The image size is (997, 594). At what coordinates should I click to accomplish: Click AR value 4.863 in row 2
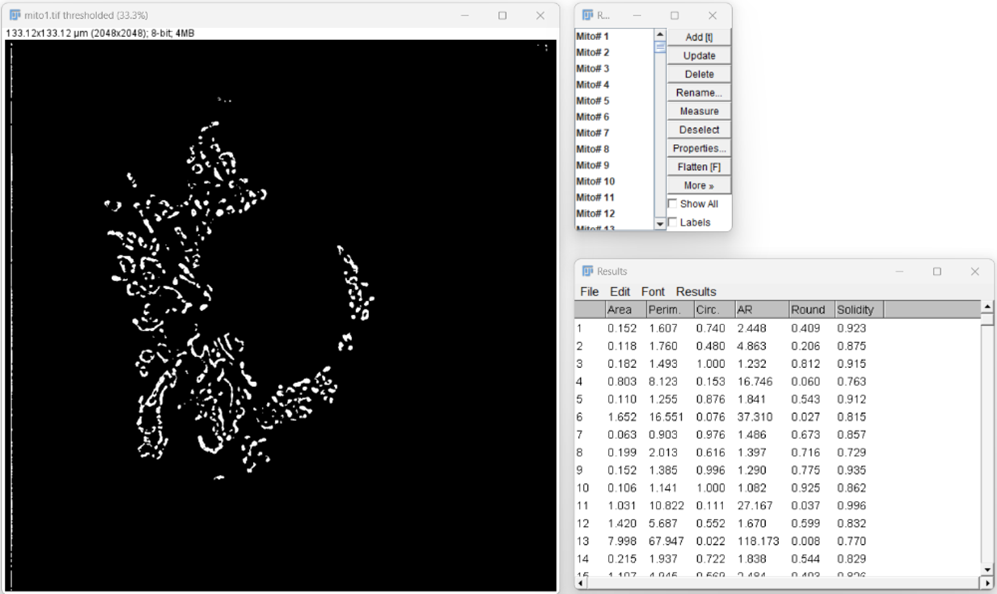point(751,346)
